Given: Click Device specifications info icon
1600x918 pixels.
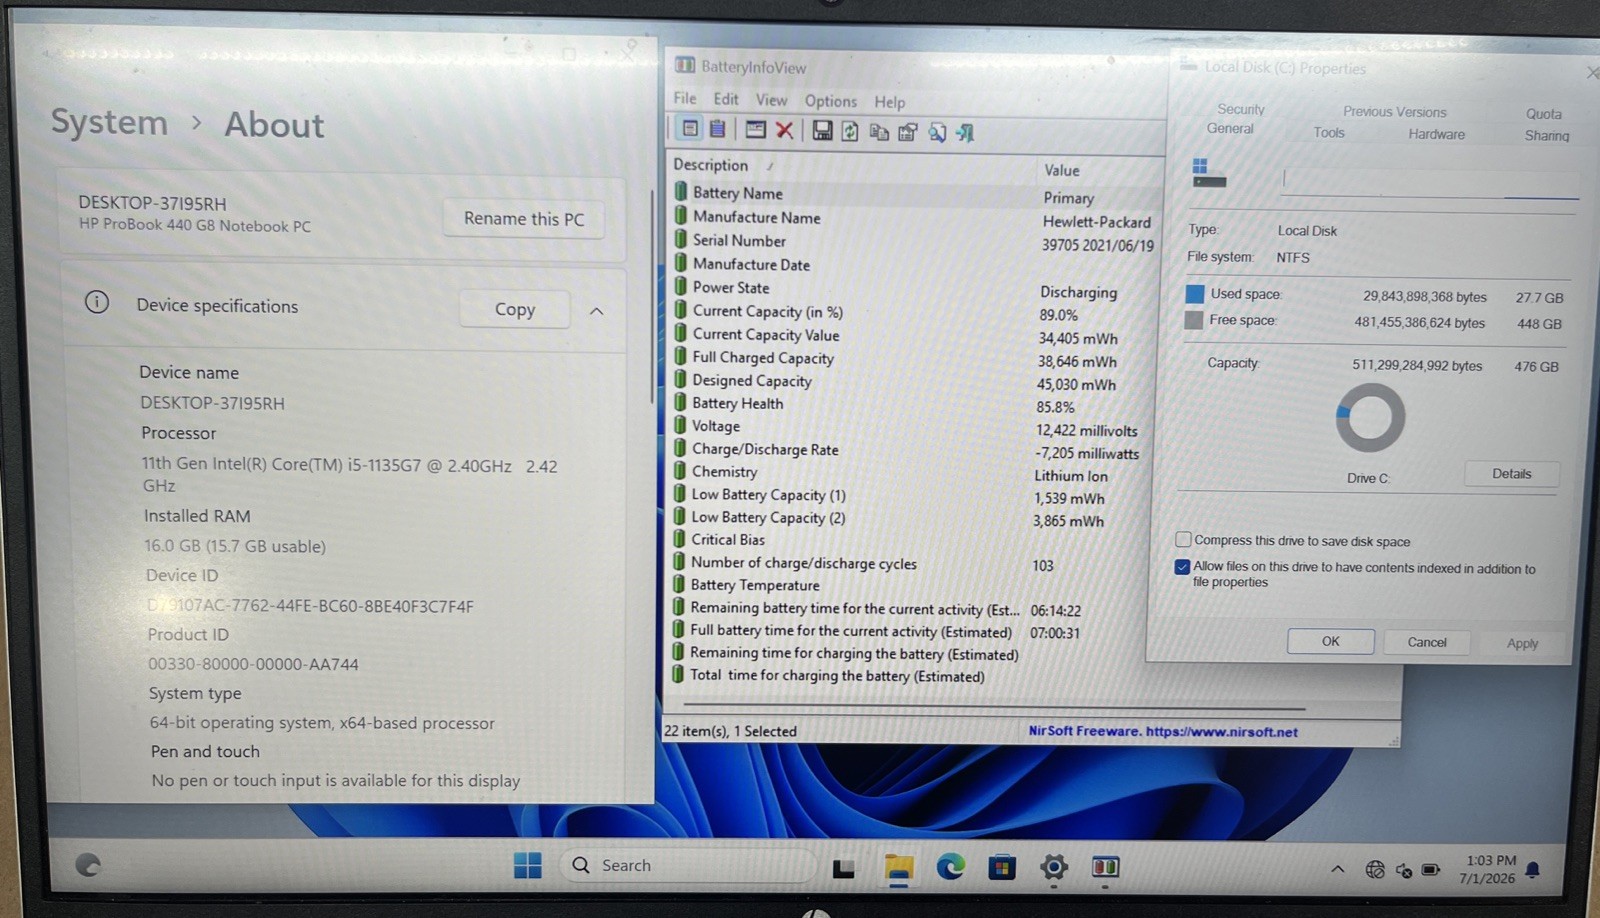Looking at the screenshot, I should click(97, 302).
